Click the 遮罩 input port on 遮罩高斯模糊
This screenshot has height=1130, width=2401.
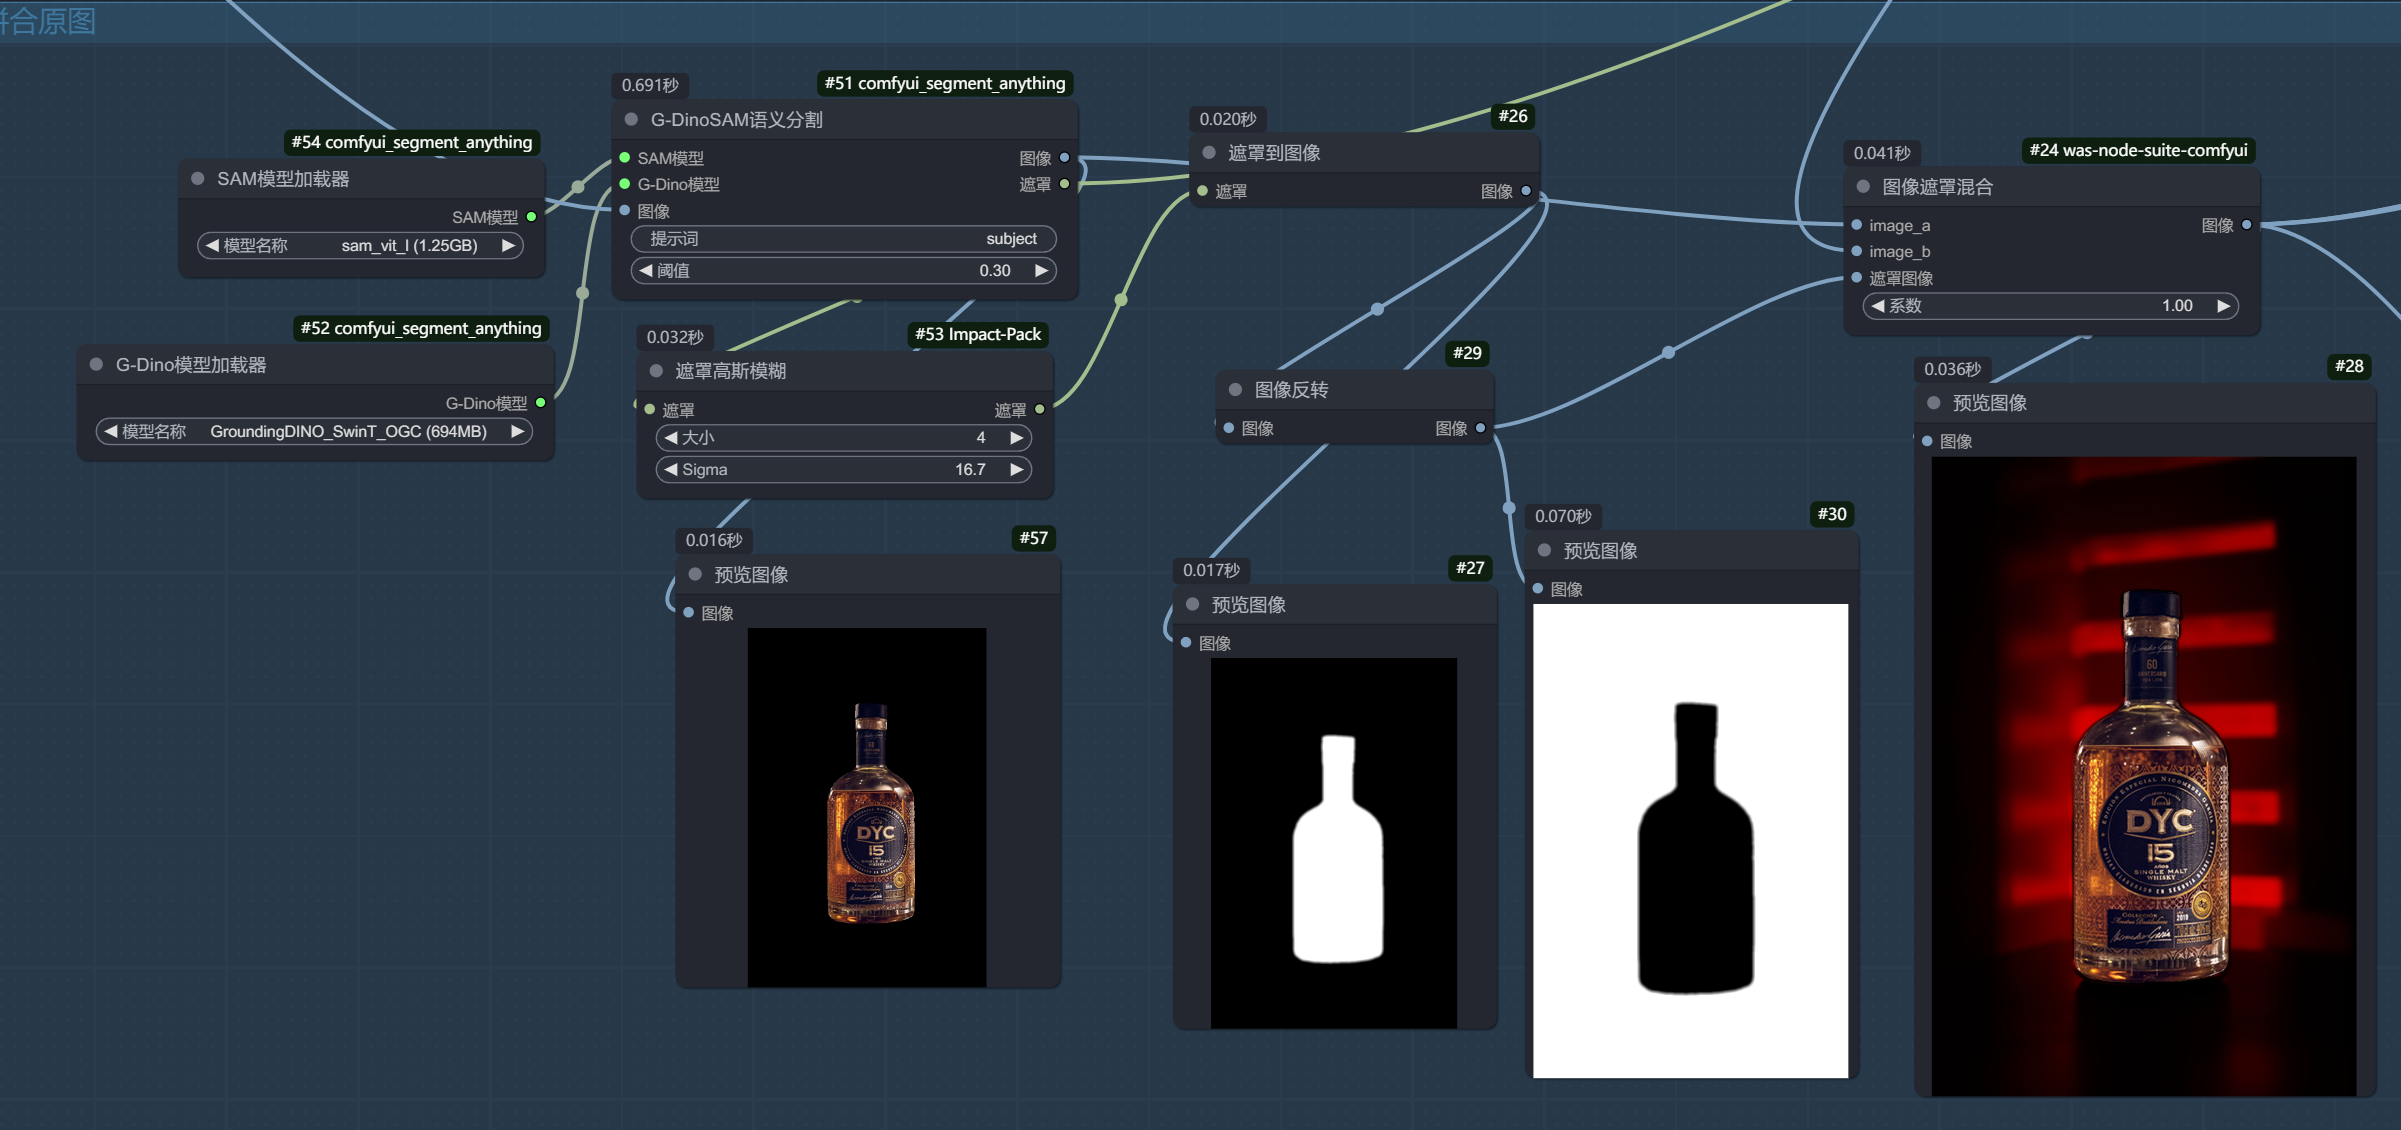click(650, 410)
